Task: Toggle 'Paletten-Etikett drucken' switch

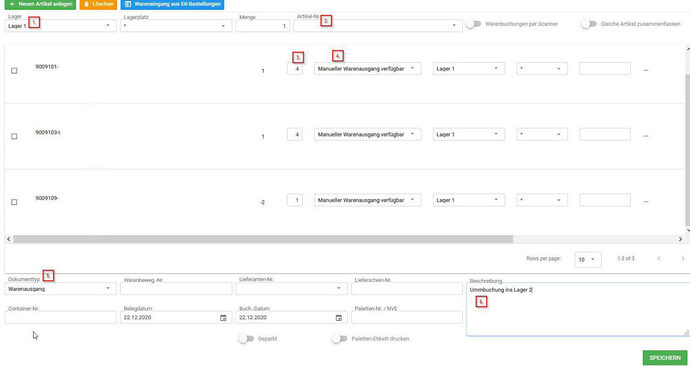Action: click(x=340, y=339)
